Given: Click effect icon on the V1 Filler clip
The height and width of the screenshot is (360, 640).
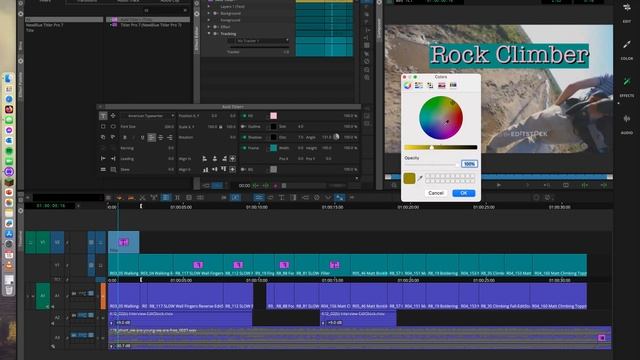Looking at the screenshot, I should (334, 265).
